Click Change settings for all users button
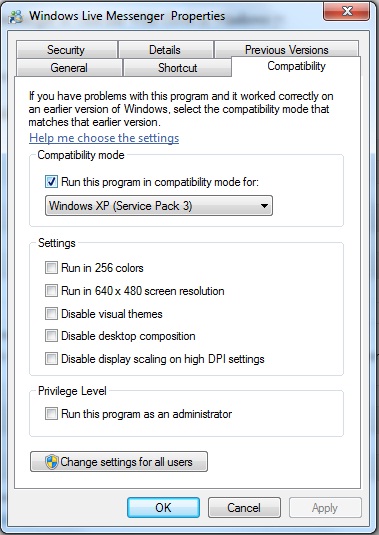 tap(119, 462)
